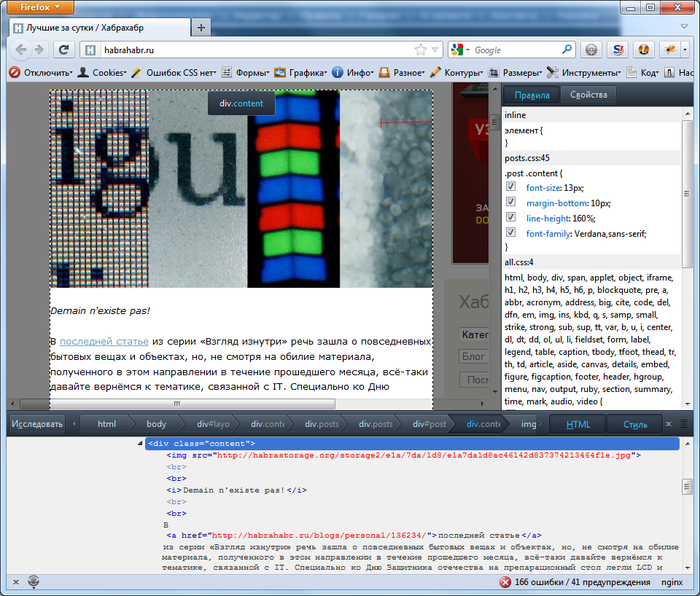Open the Контуры toolbar menu

pos(456,72)
